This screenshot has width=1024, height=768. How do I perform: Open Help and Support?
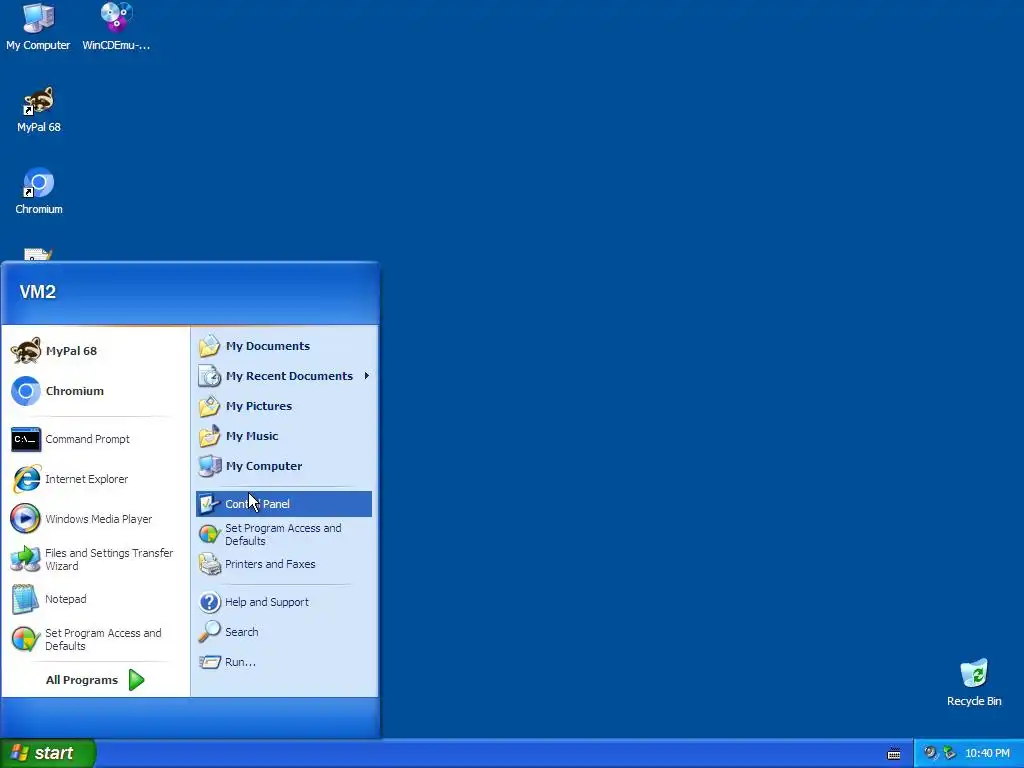pos(283,601)
